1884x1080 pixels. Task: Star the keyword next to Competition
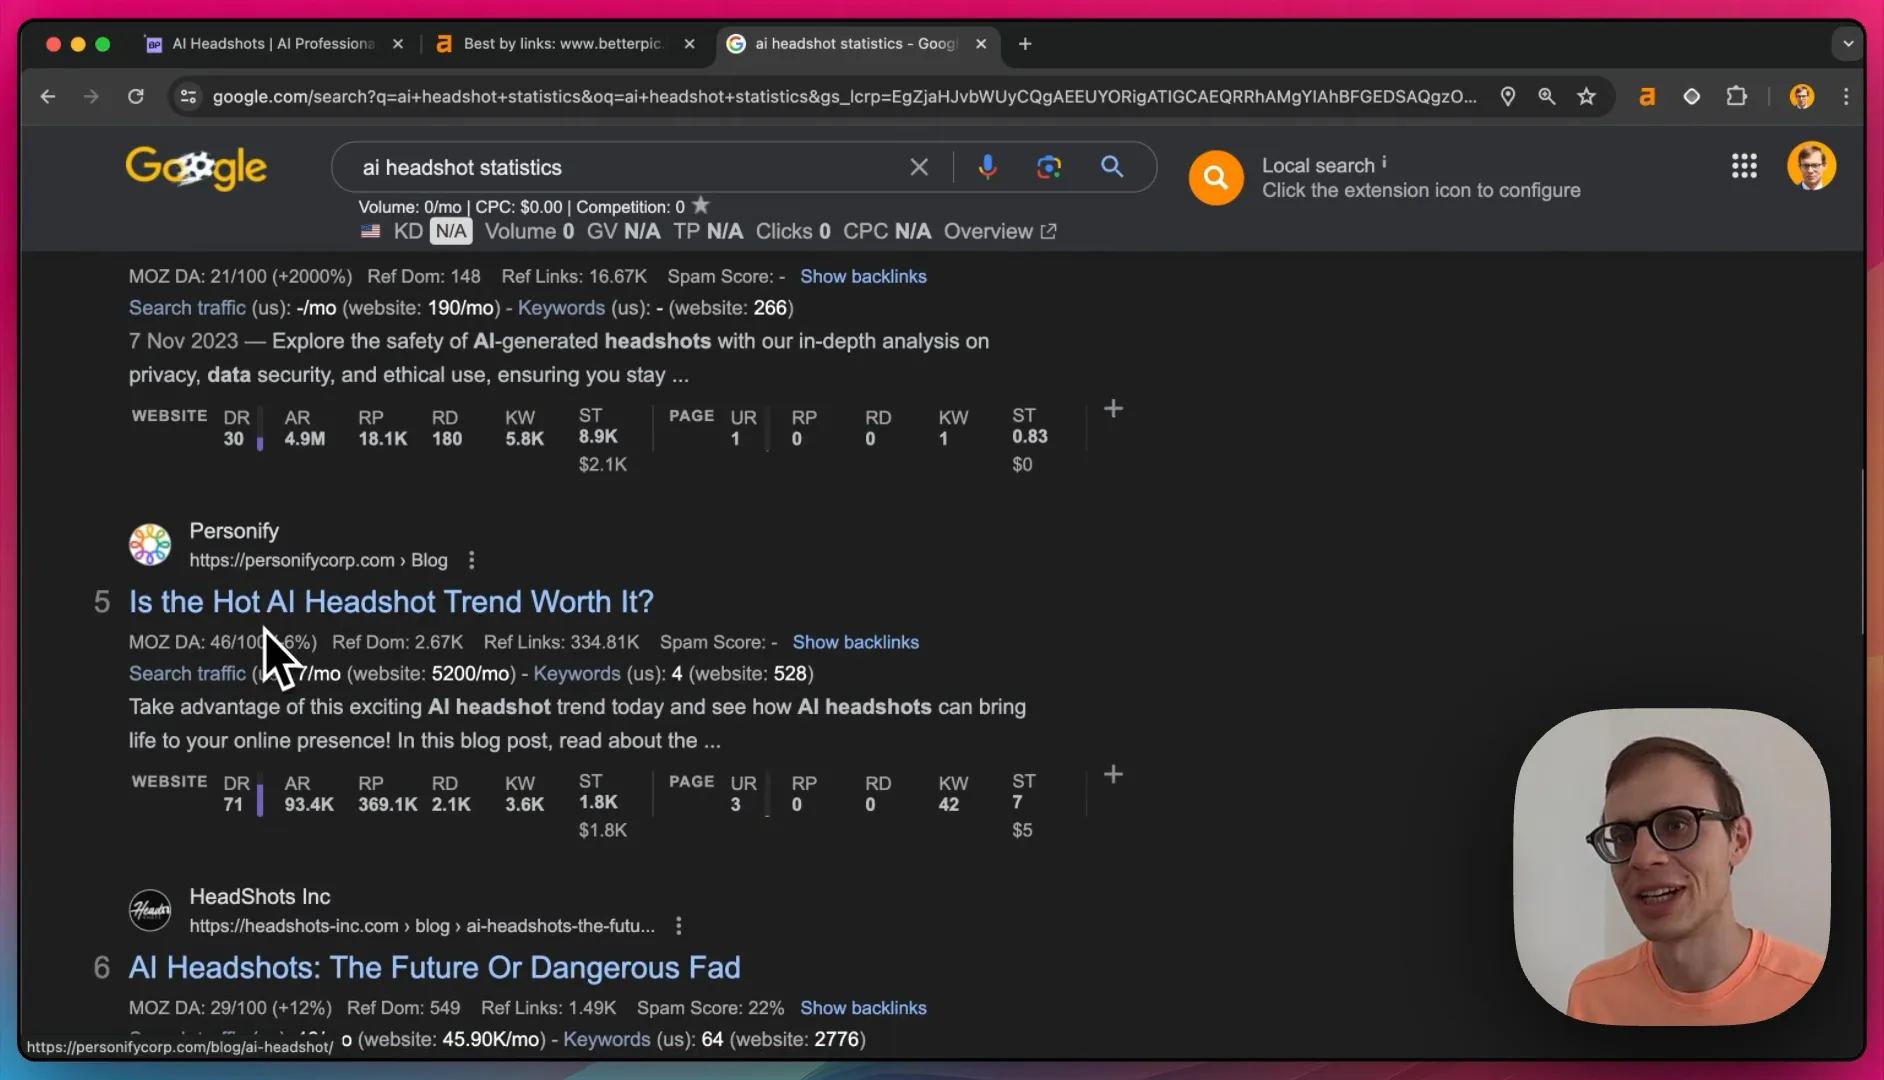pos(701,205)
